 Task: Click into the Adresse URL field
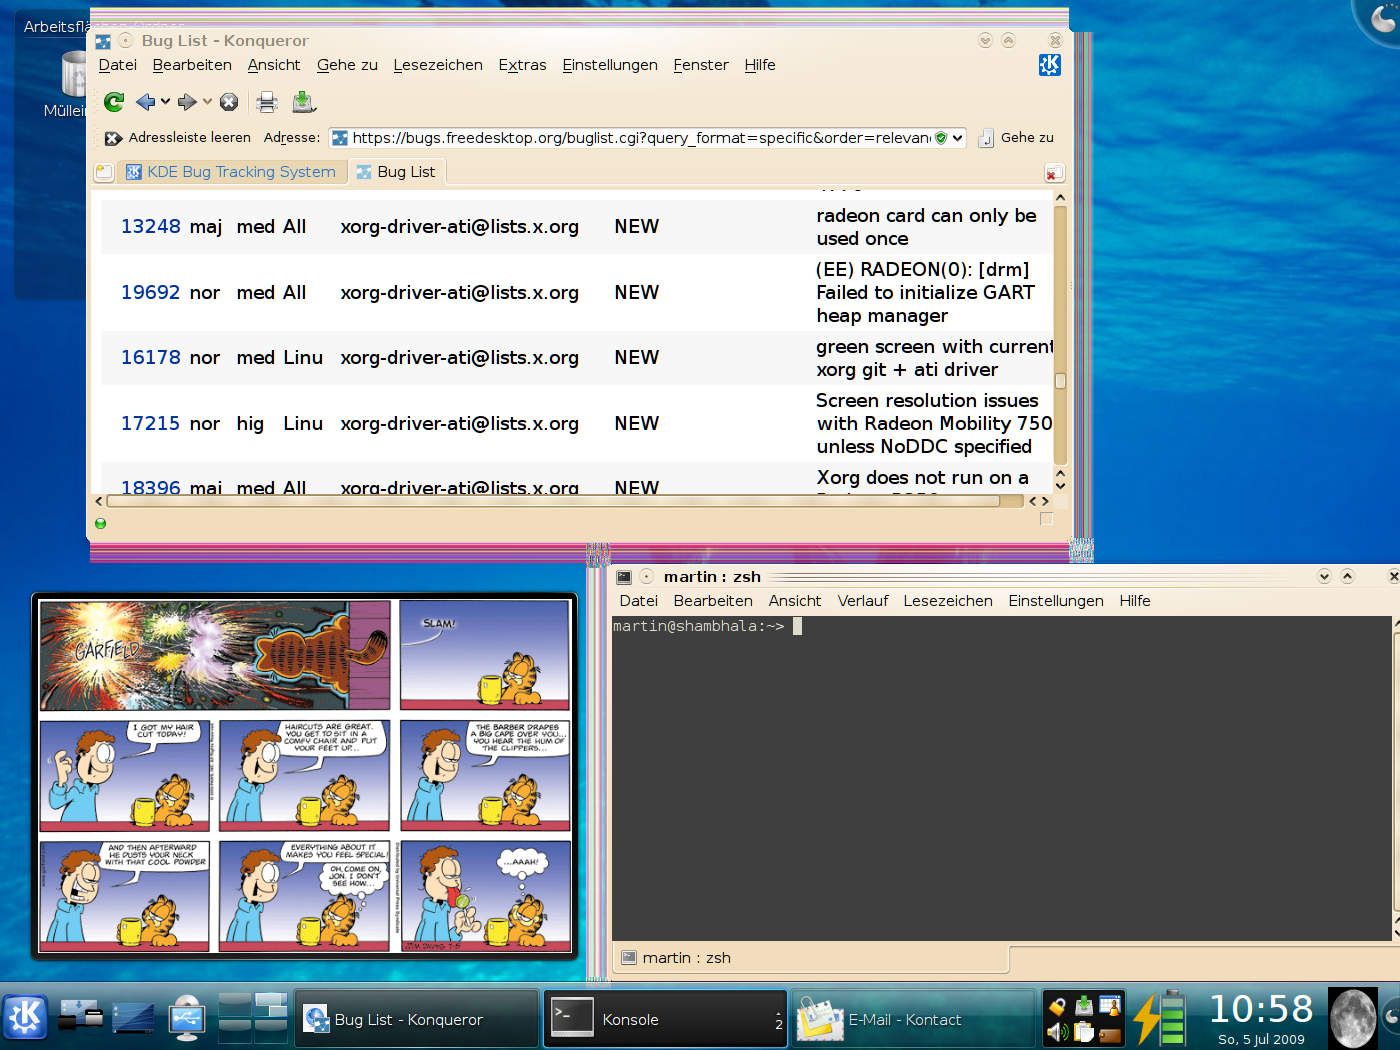click(640, 138)
